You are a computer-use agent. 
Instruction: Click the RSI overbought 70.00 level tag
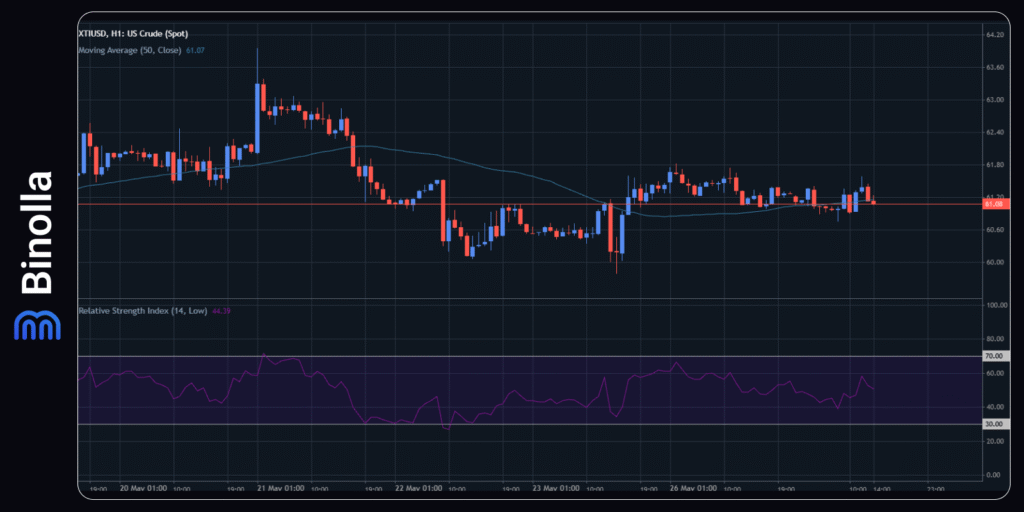tap(994, 356)
